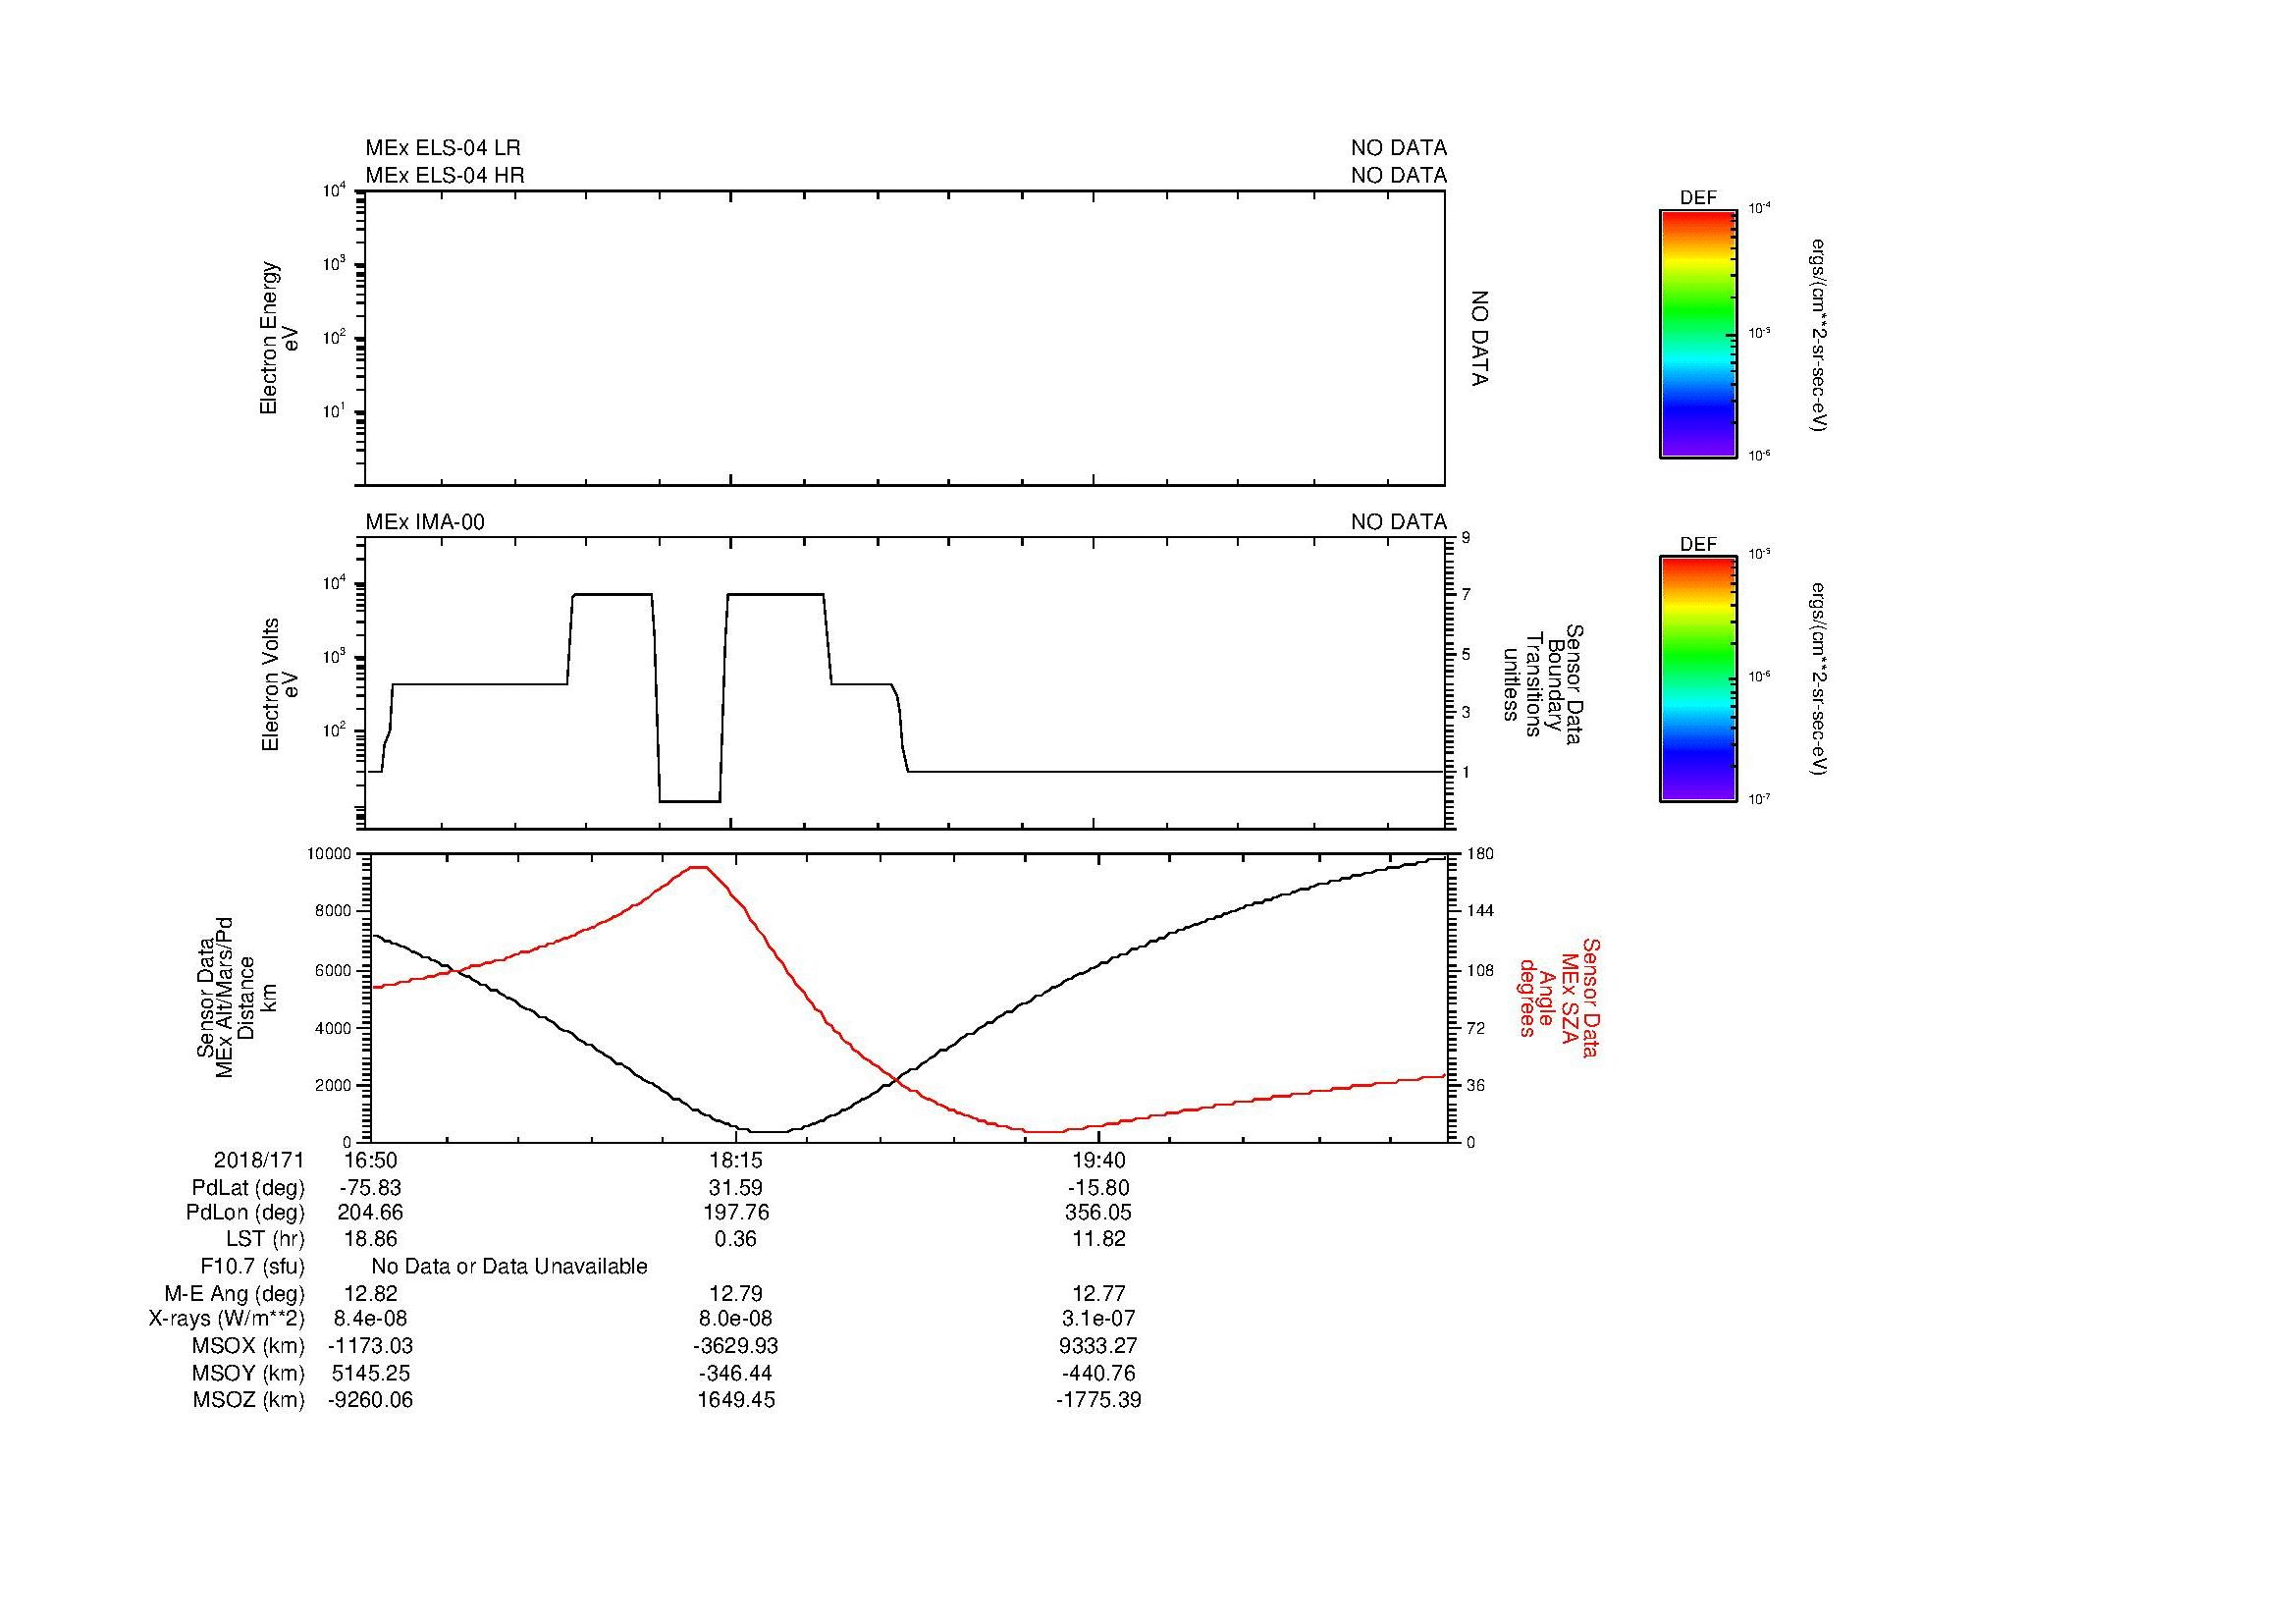The width and height of the screenshot is (2296, 1623).
Task: Click the PdLat value -15.80
Action: pos(1099,1188)
